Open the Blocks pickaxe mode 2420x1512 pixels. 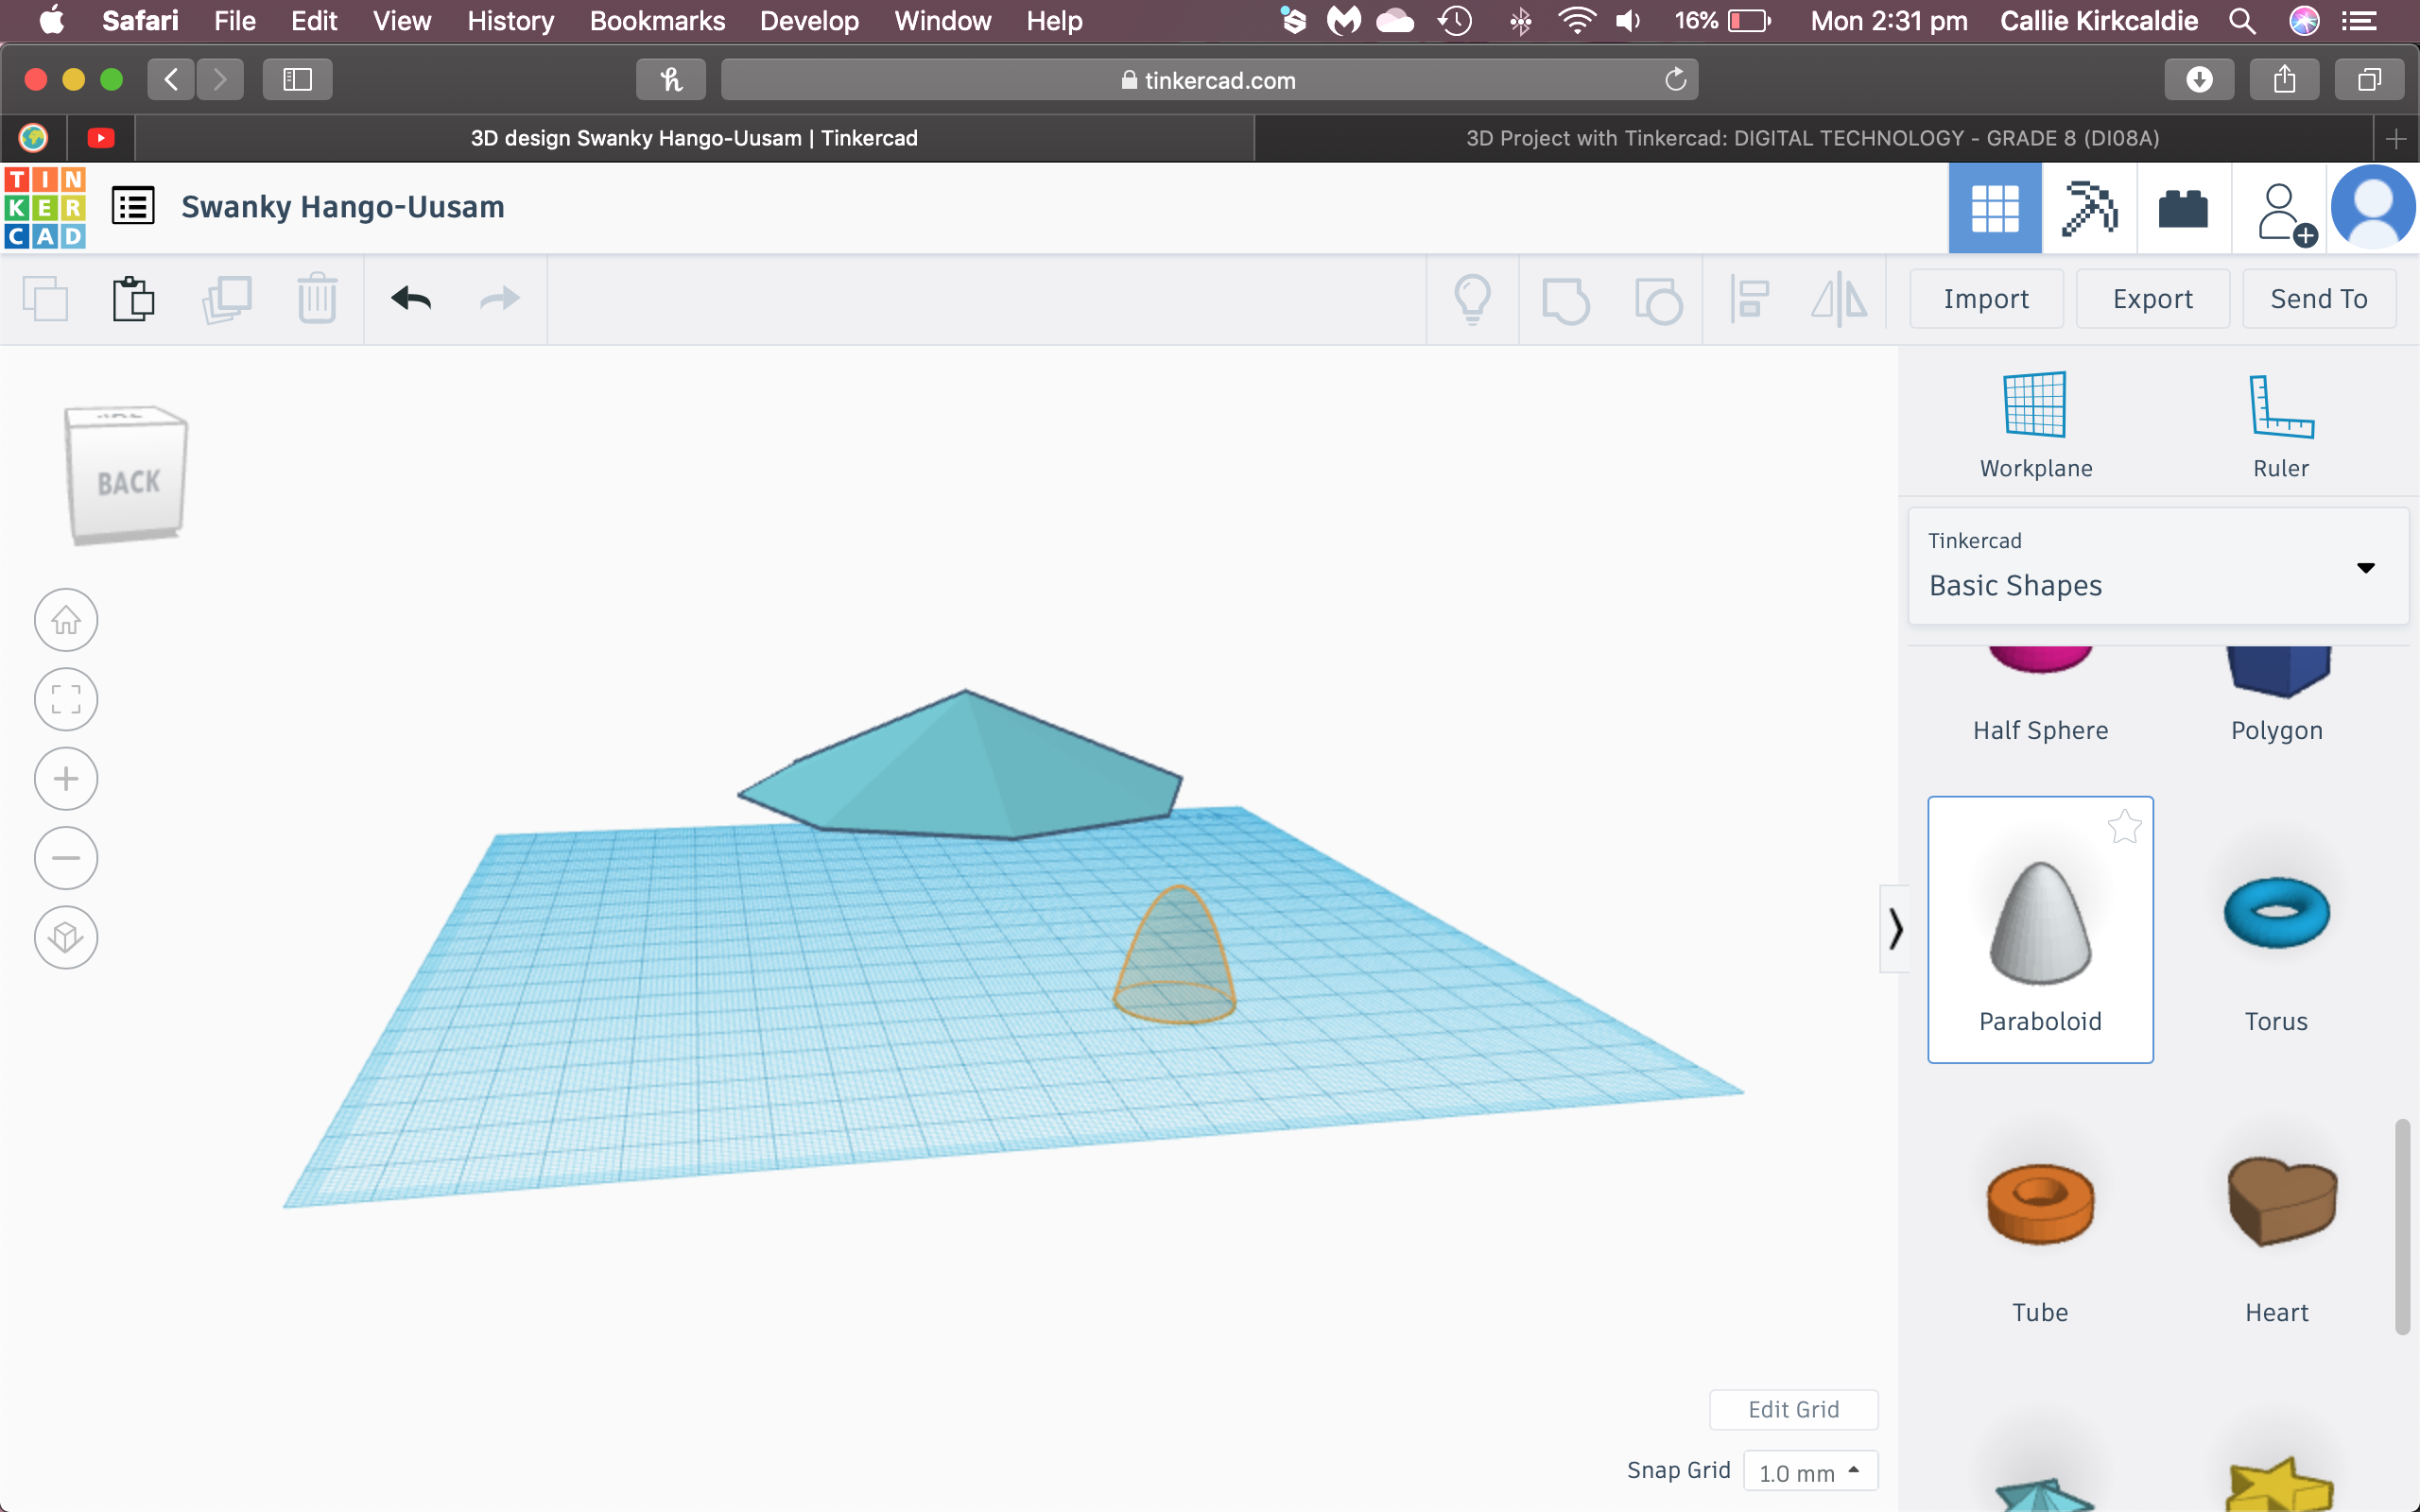coord(2089,208)
